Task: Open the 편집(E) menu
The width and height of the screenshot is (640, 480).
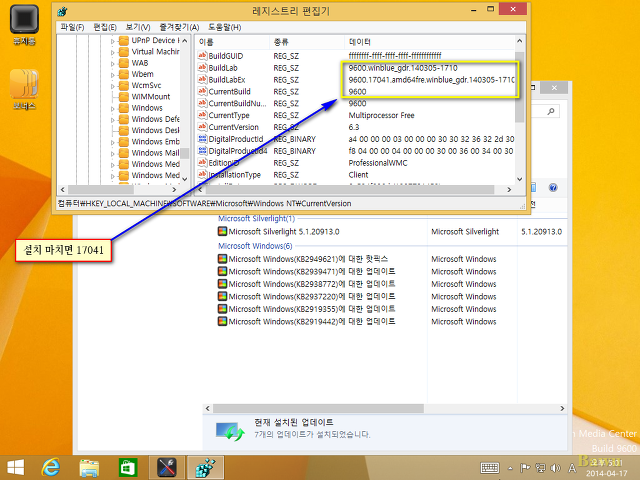Action: click(105, 27)
